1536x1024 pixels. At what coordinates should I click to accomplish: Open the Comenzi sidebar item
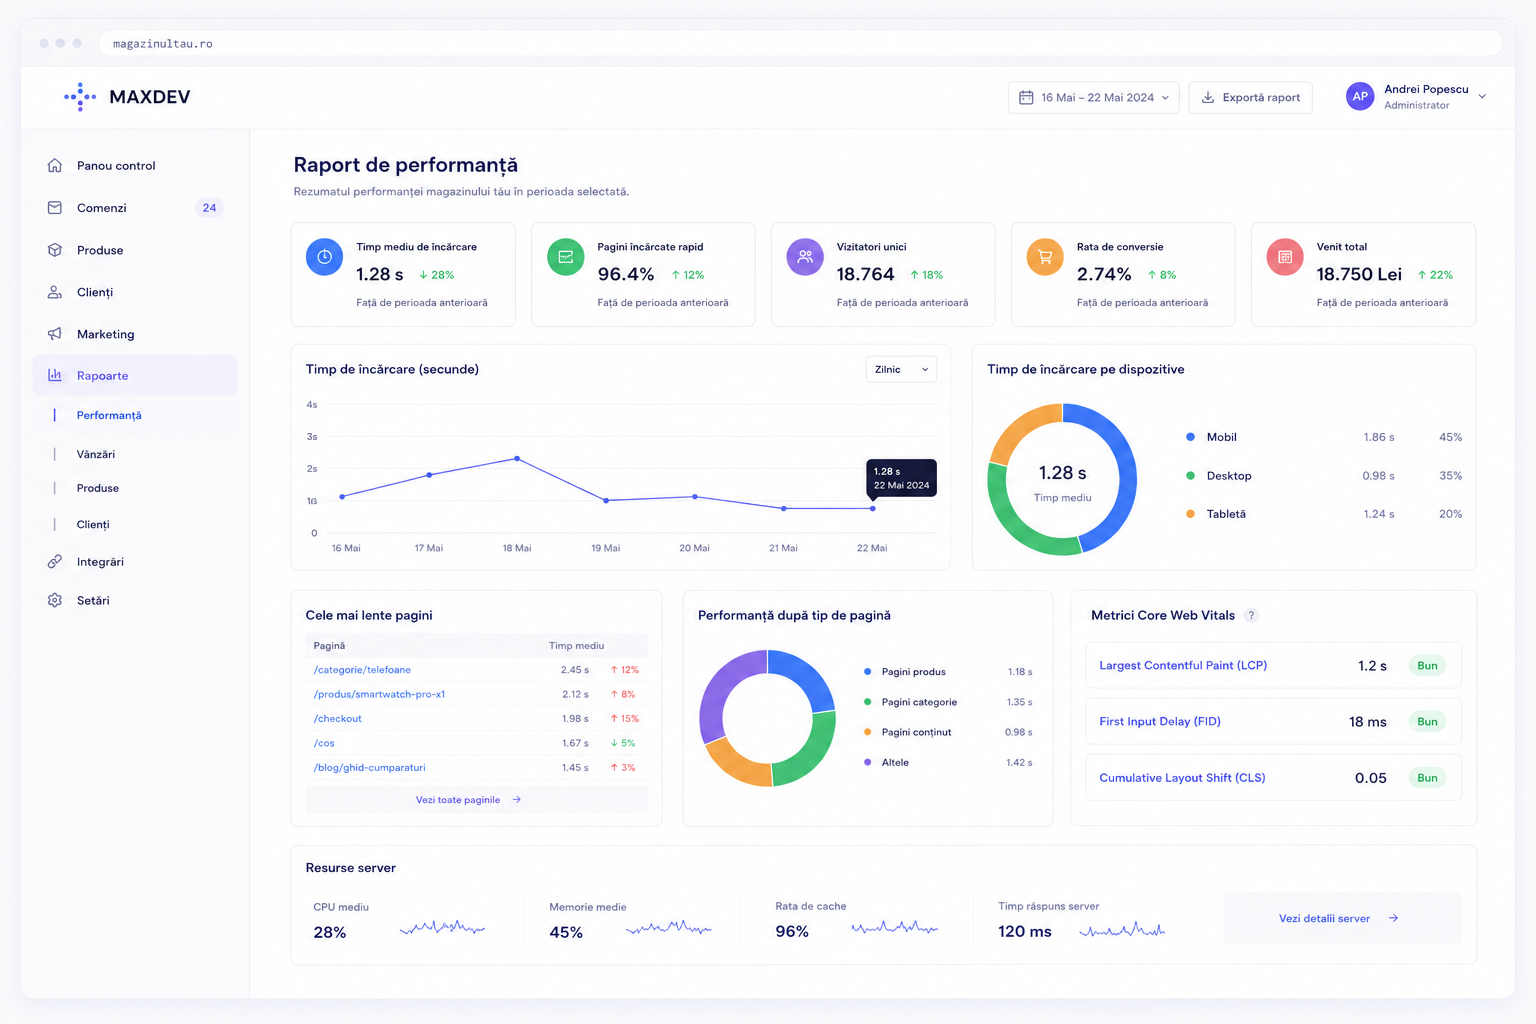(x=135, y=208)
